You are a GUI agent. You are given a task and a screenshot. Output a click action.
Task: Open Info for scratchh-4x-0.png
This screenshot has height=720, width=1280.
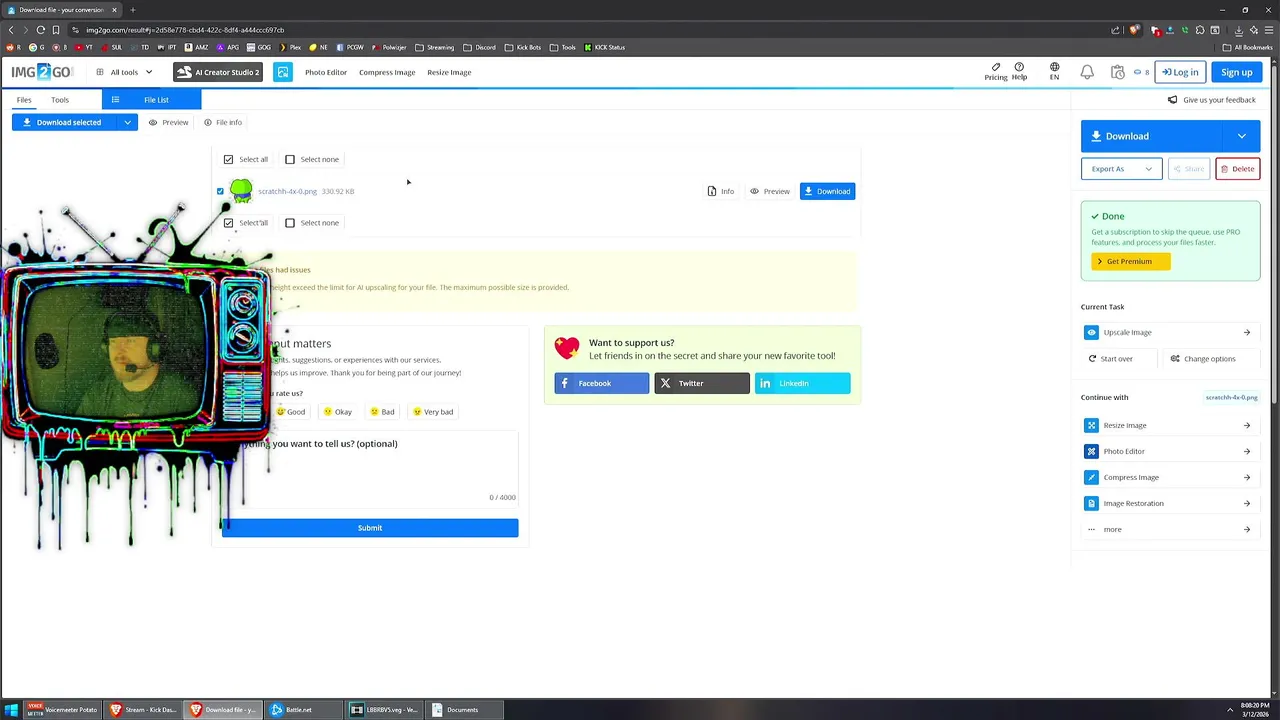[721, 191]
